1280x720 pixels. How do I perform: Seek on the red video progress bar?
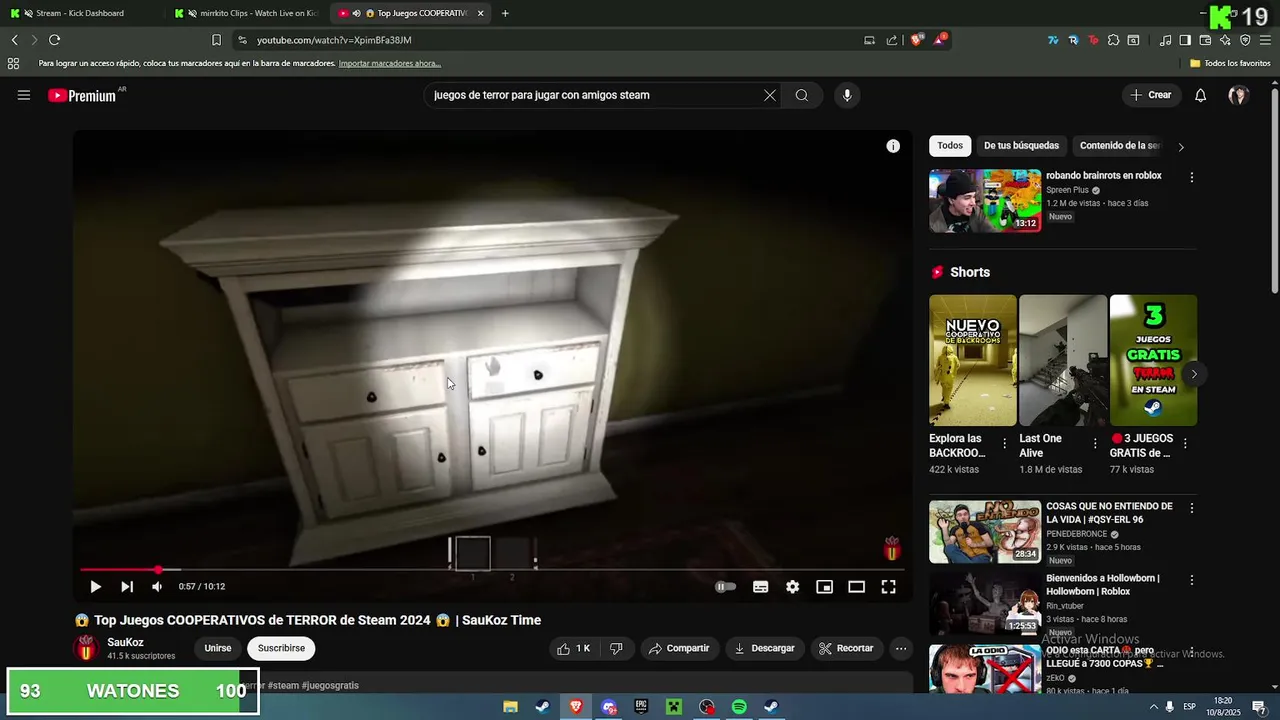tap(492, 570)
